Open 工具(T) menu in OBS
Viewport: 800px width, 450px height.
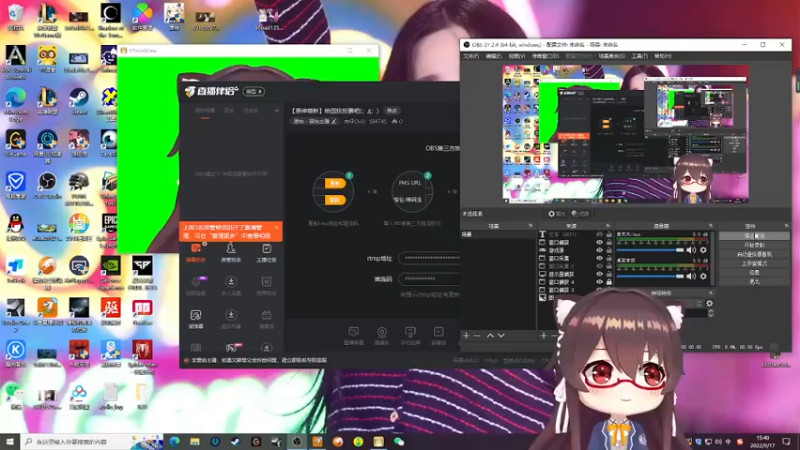[x=639, y=56]
